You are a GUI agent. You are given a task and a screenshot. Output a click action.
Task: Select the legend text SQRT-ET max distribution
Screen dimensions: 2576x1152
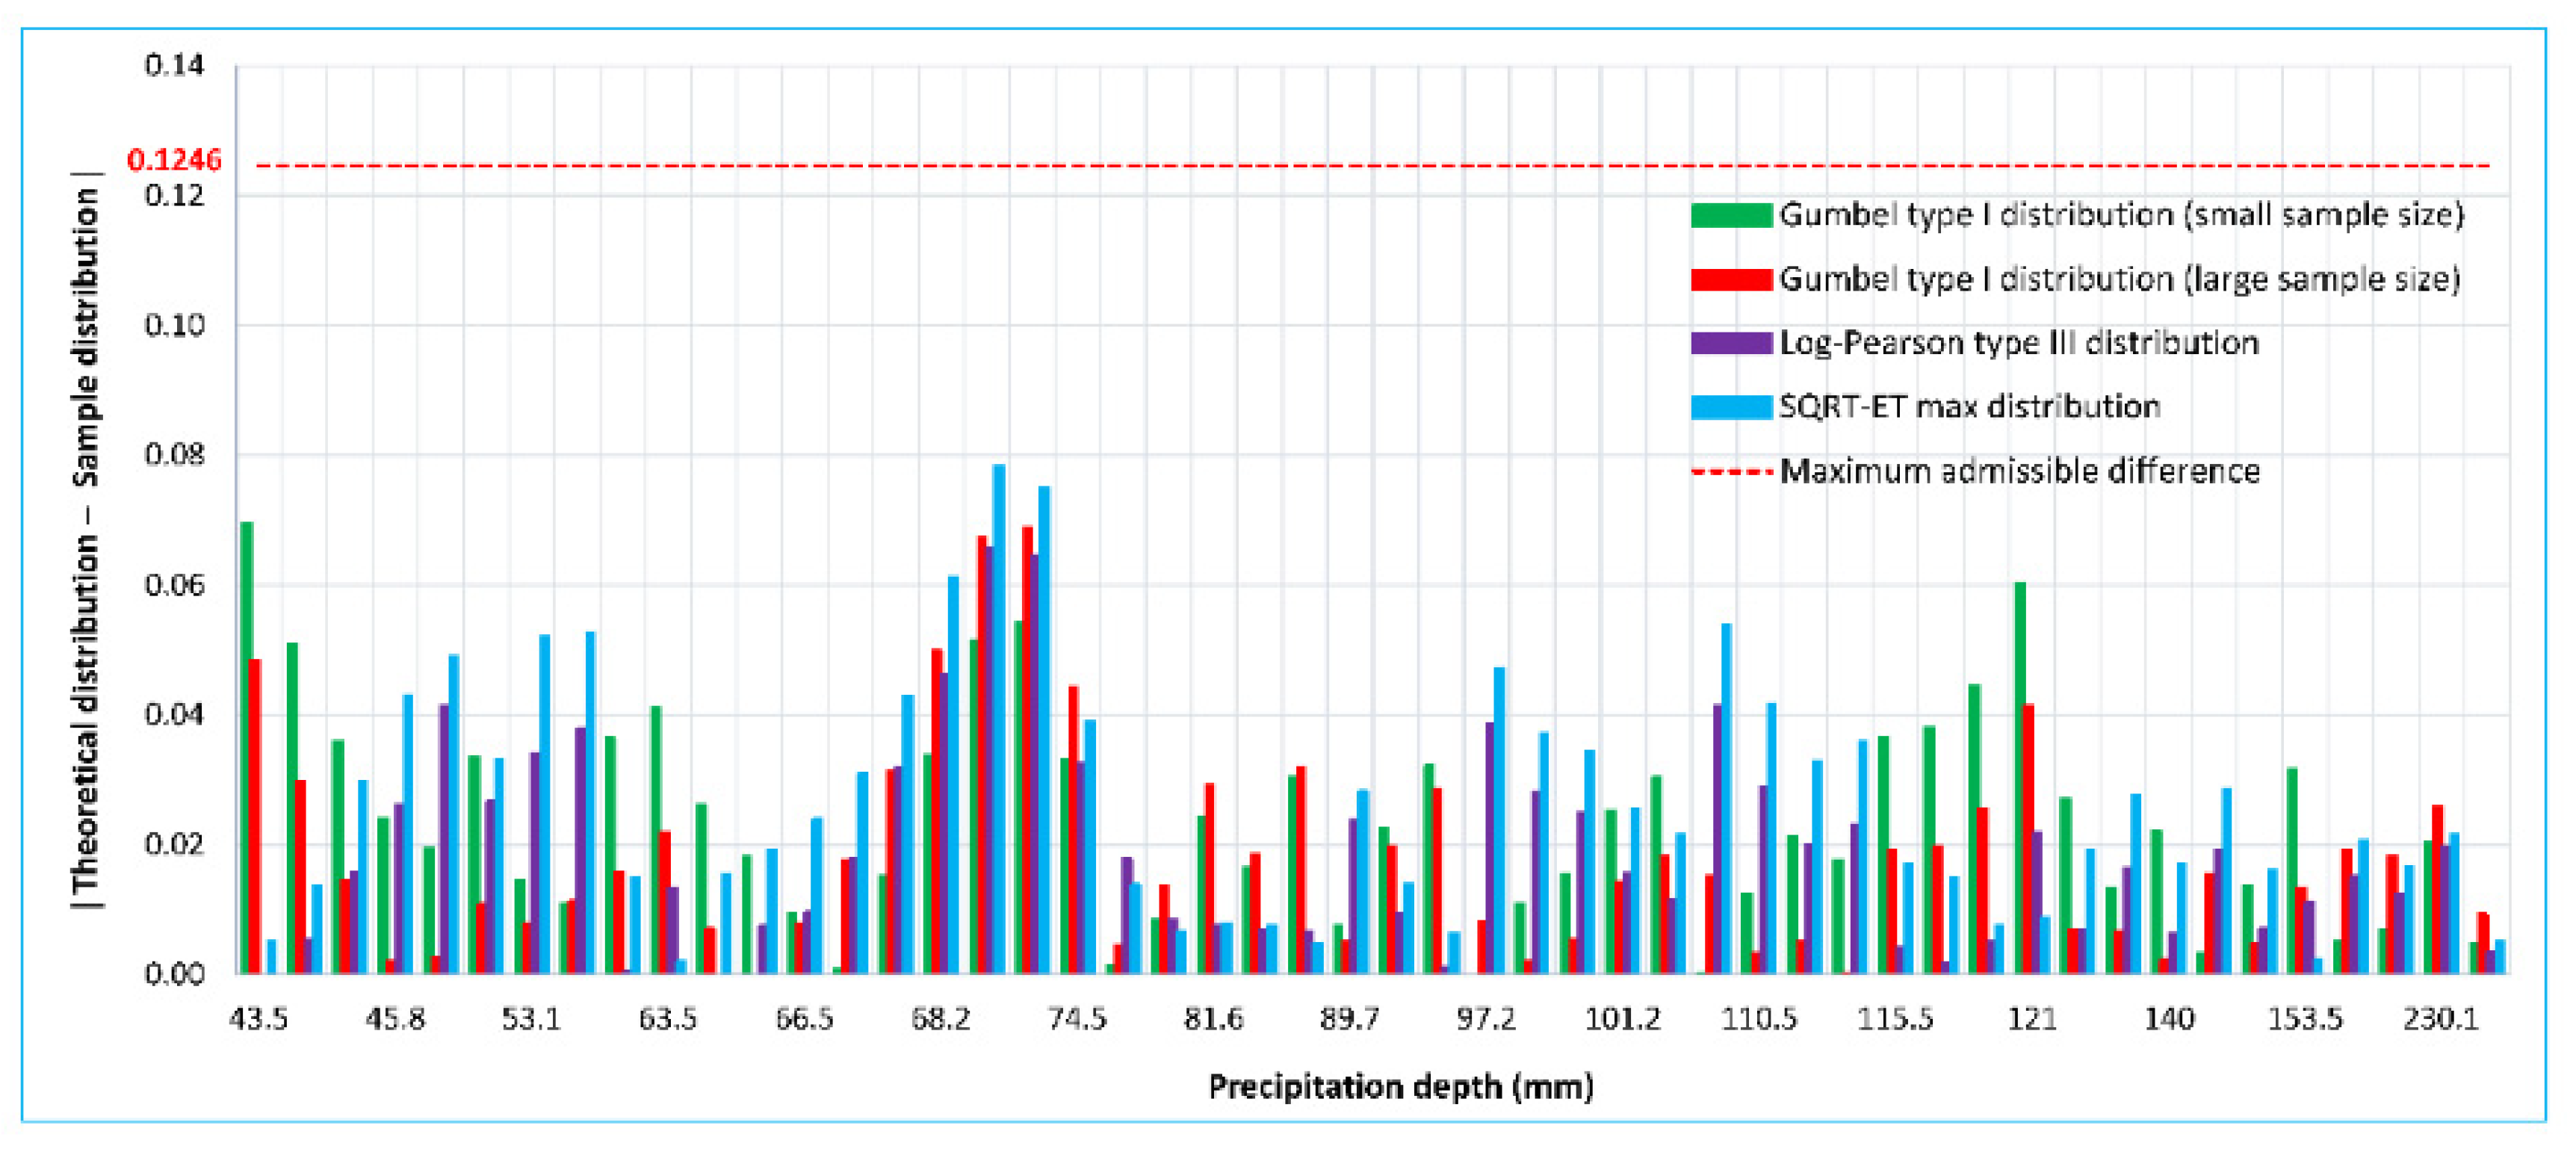point(1969,407)
